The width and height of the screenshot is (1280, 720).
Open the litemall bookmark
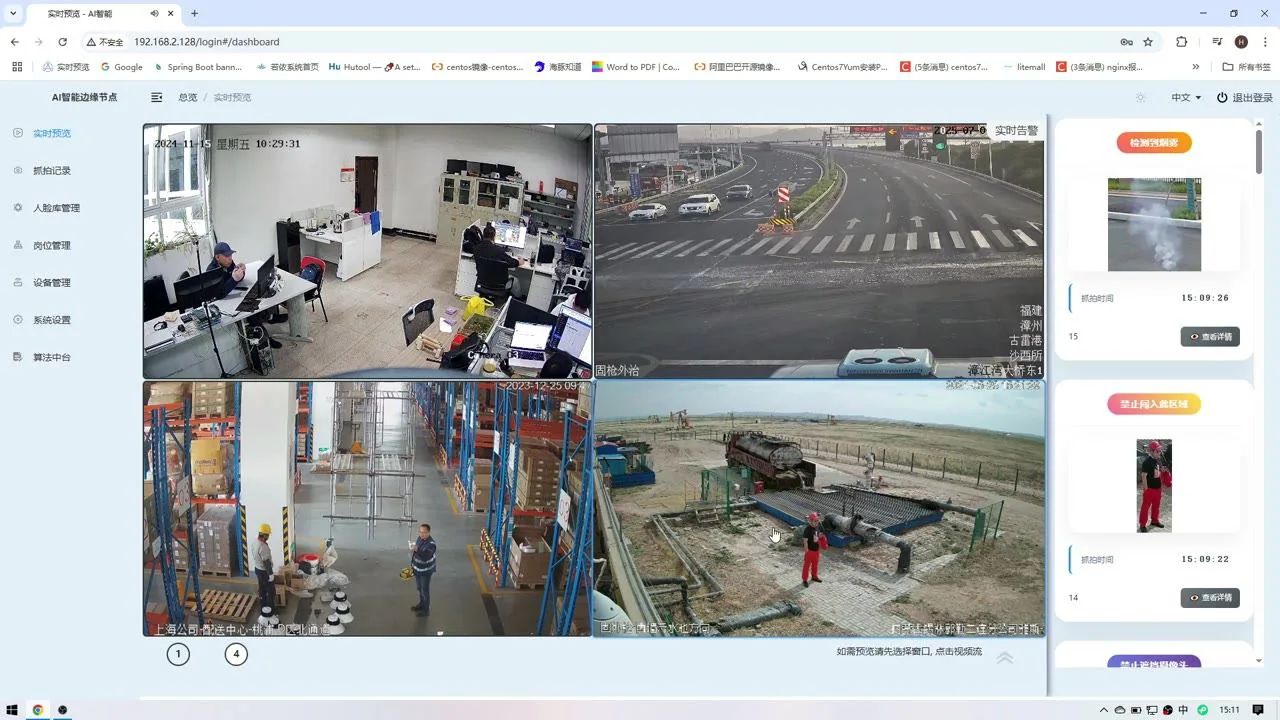click(1024, 67)
